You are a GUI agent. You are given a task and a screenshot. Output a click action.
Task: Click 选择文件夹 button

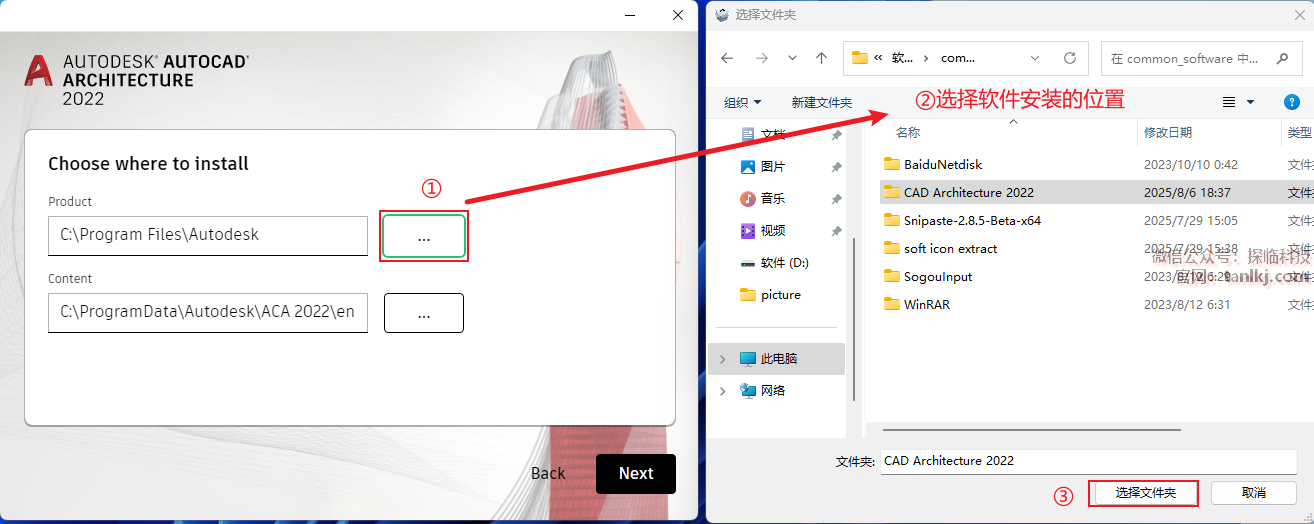pos(1145,493)
